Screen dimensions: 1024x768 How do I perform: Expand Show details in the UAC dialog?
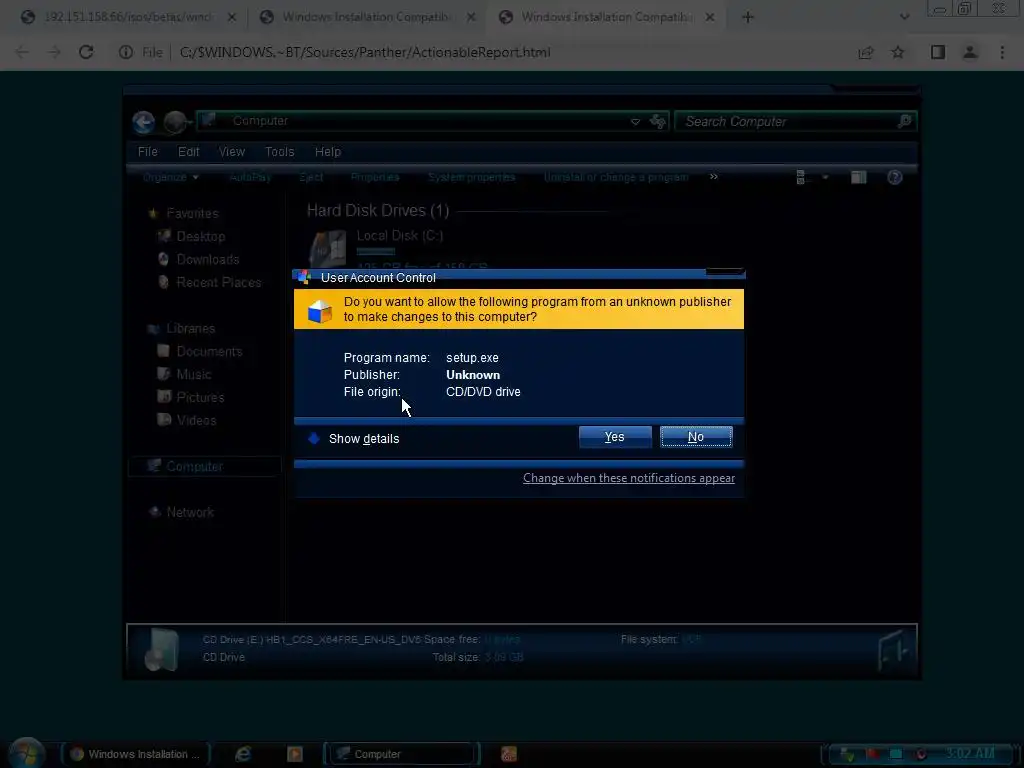click(353, 439)
